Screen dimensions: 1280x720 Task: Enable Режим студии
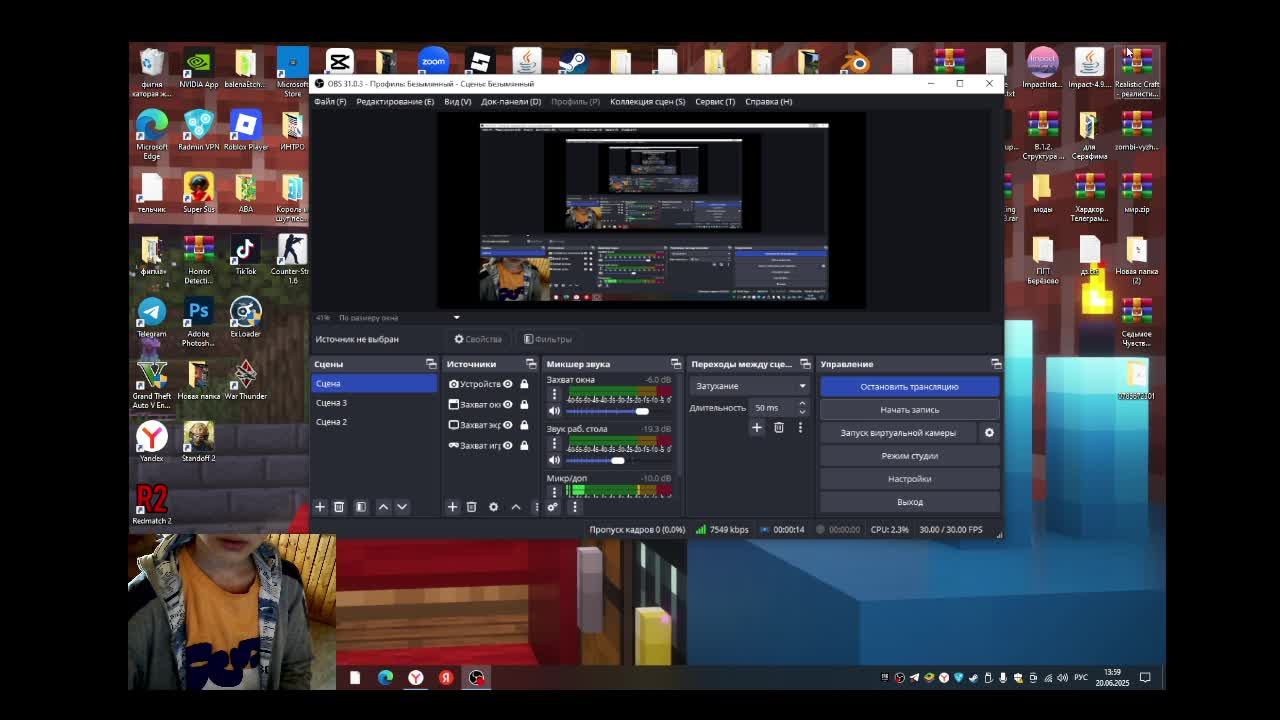[909, 456]
